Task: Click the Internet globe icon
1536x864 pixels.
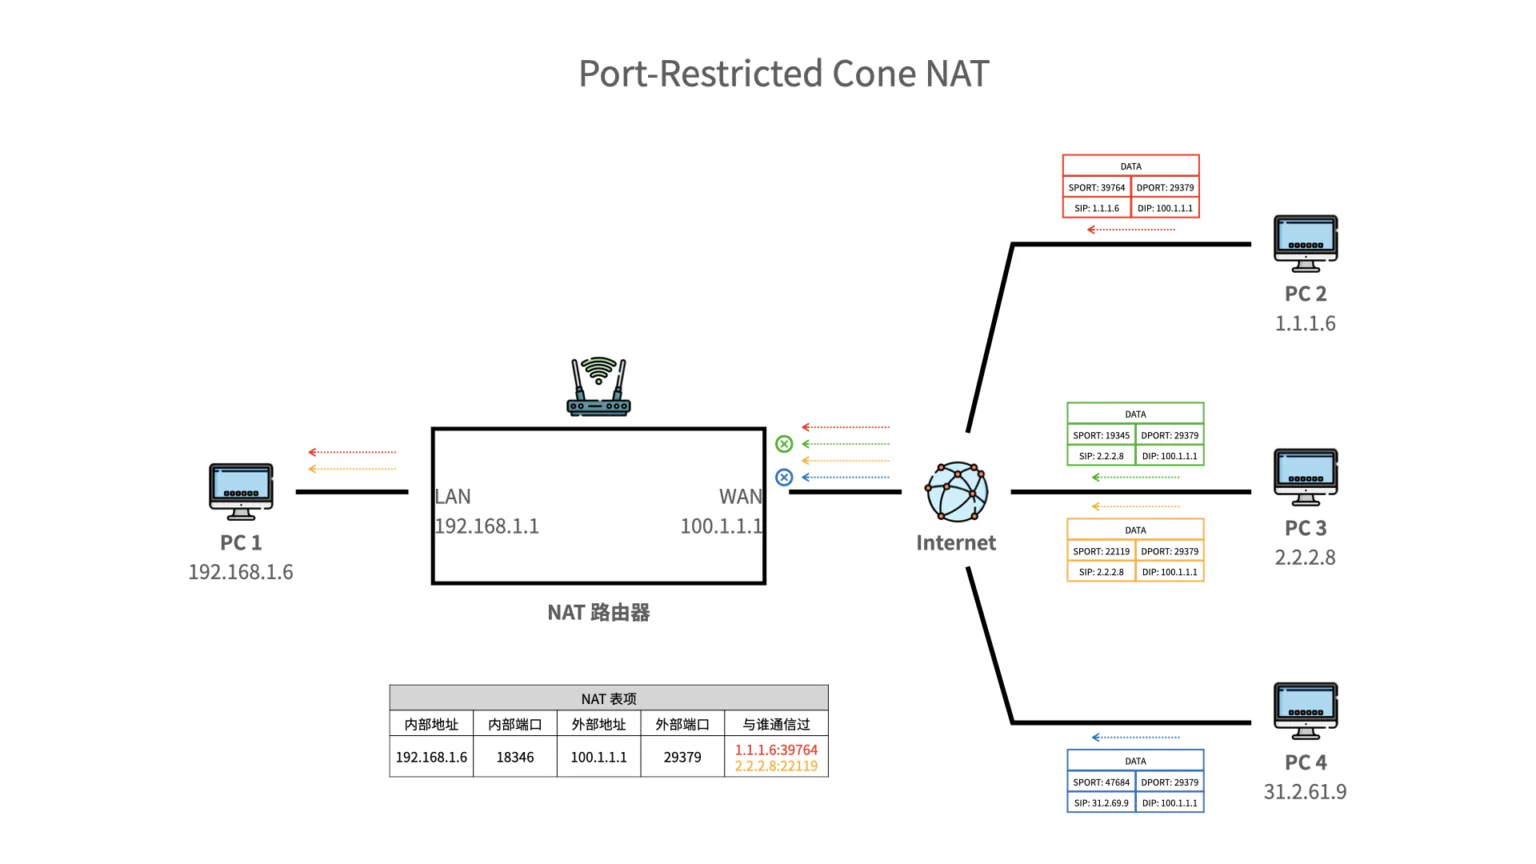Action: pyautogui.click(x=956, y=492)
